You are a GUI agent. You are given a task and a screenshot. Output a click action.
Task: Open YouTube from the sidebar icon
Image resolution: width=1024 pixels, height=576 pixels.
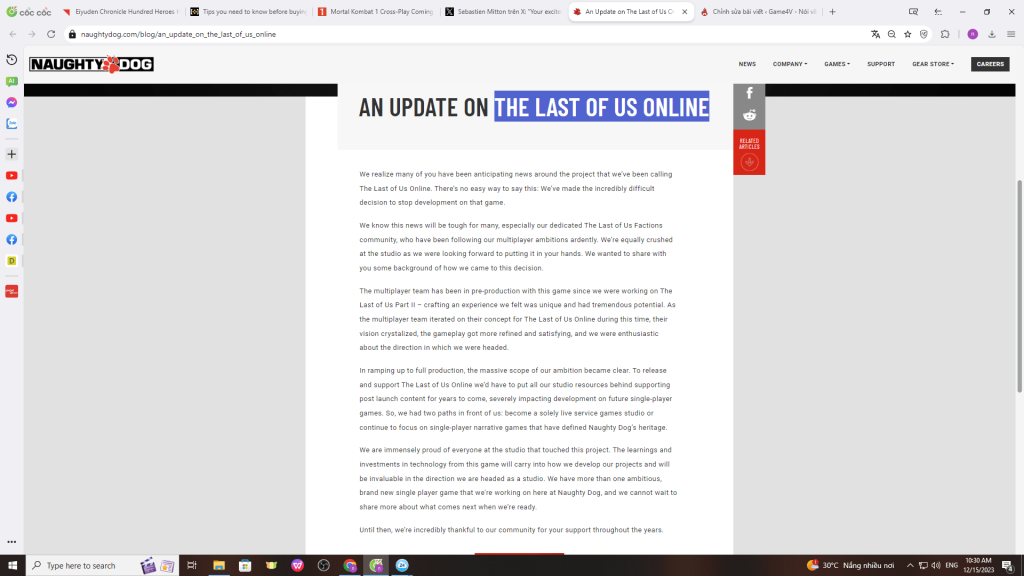pyautogui.click(x=11, y=176)
